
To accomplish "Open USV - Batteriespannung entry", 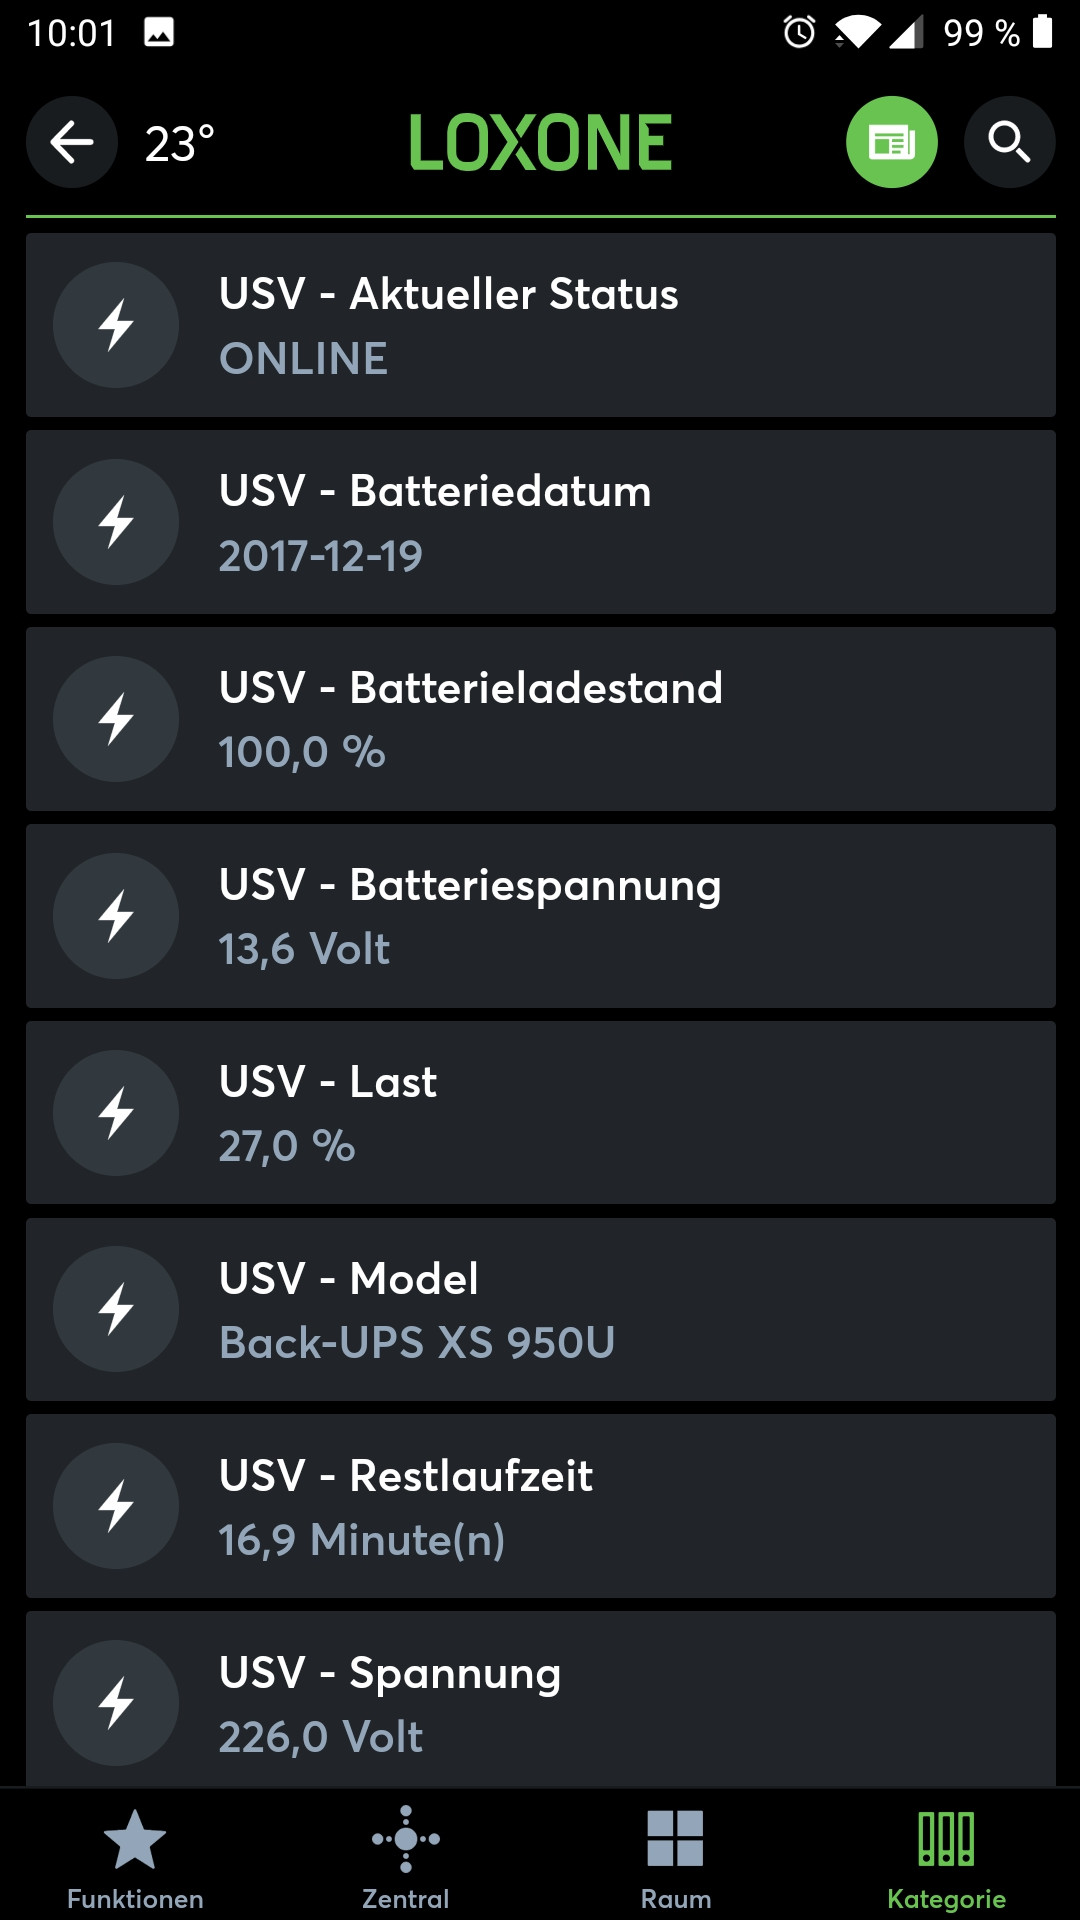I will point(540,916).
